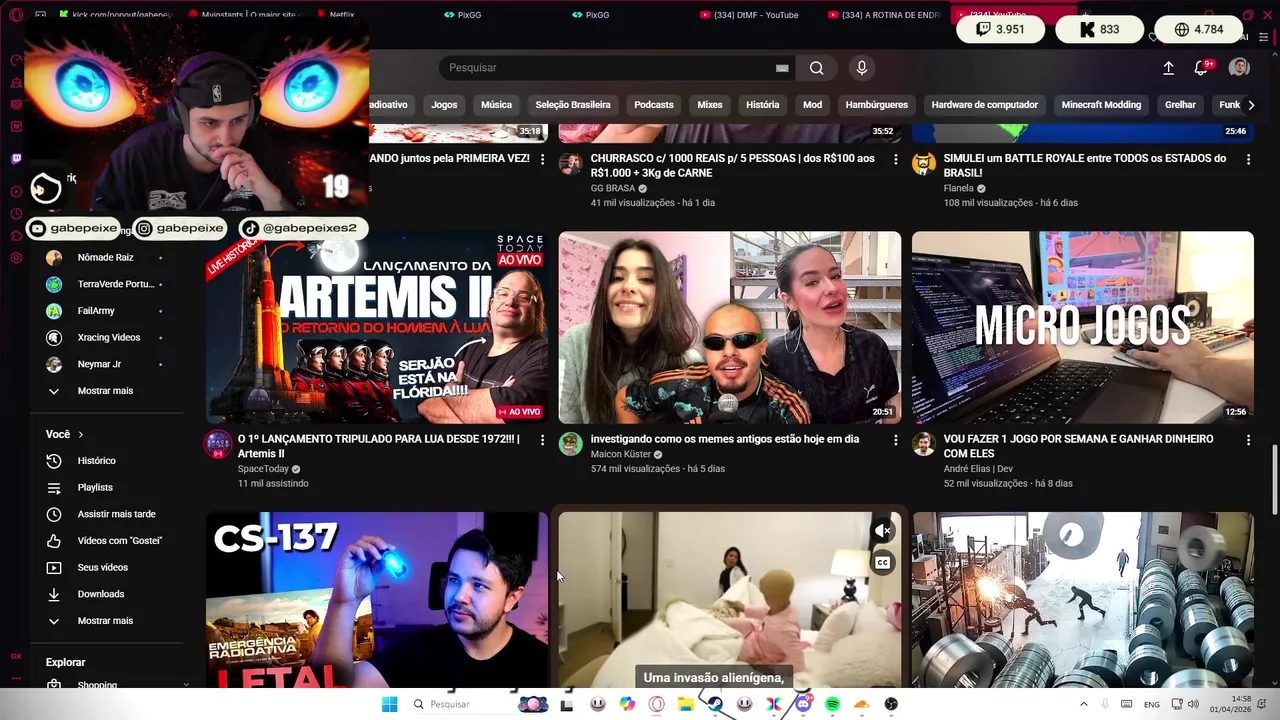This screenshot has width=1280, height=720.
Task: Open the Artemis II launch video title
Action: pos(379,446)
